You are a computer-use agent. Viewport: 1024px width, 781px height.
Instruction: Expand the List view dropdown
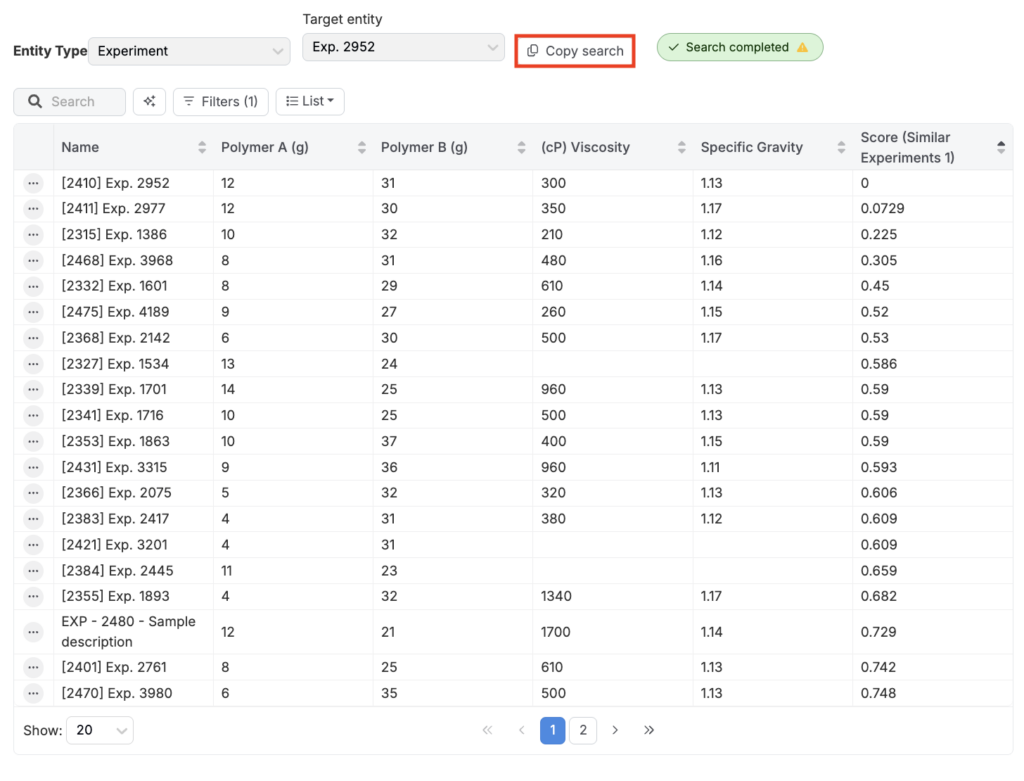coord(310,101)
